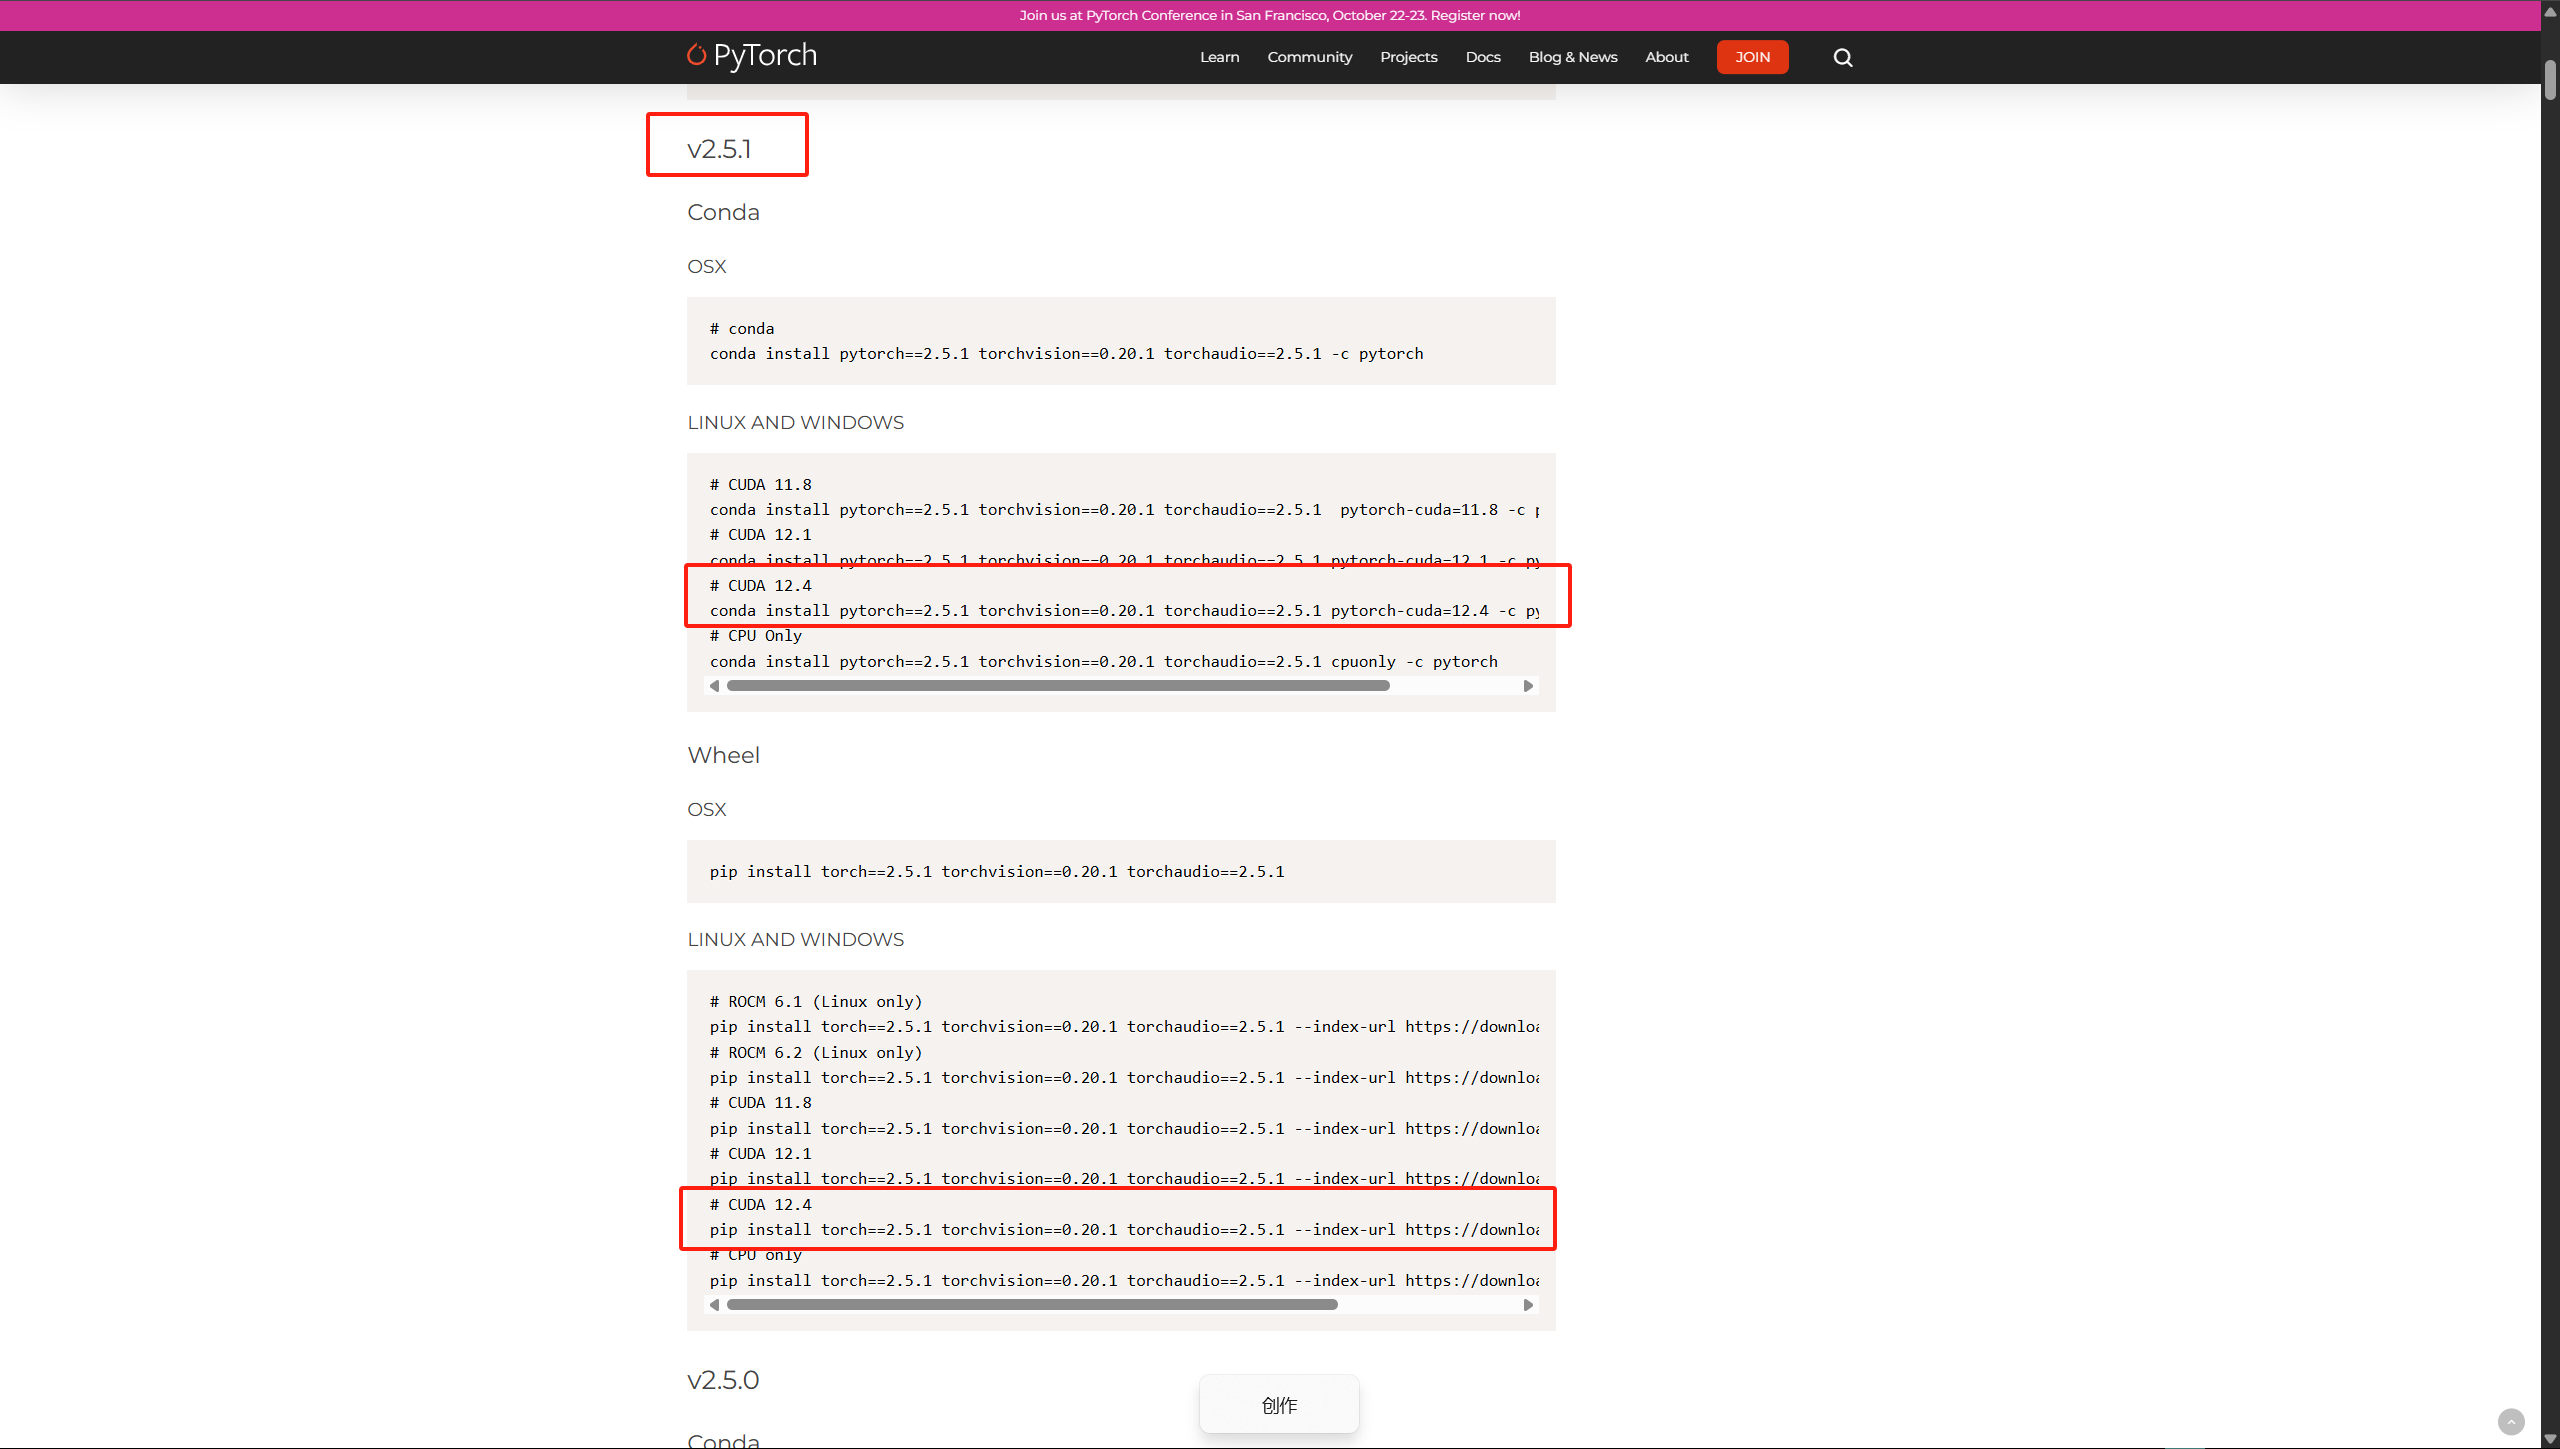Click the pip code horizontal scrollbar thumb

click(1032, 1304)
